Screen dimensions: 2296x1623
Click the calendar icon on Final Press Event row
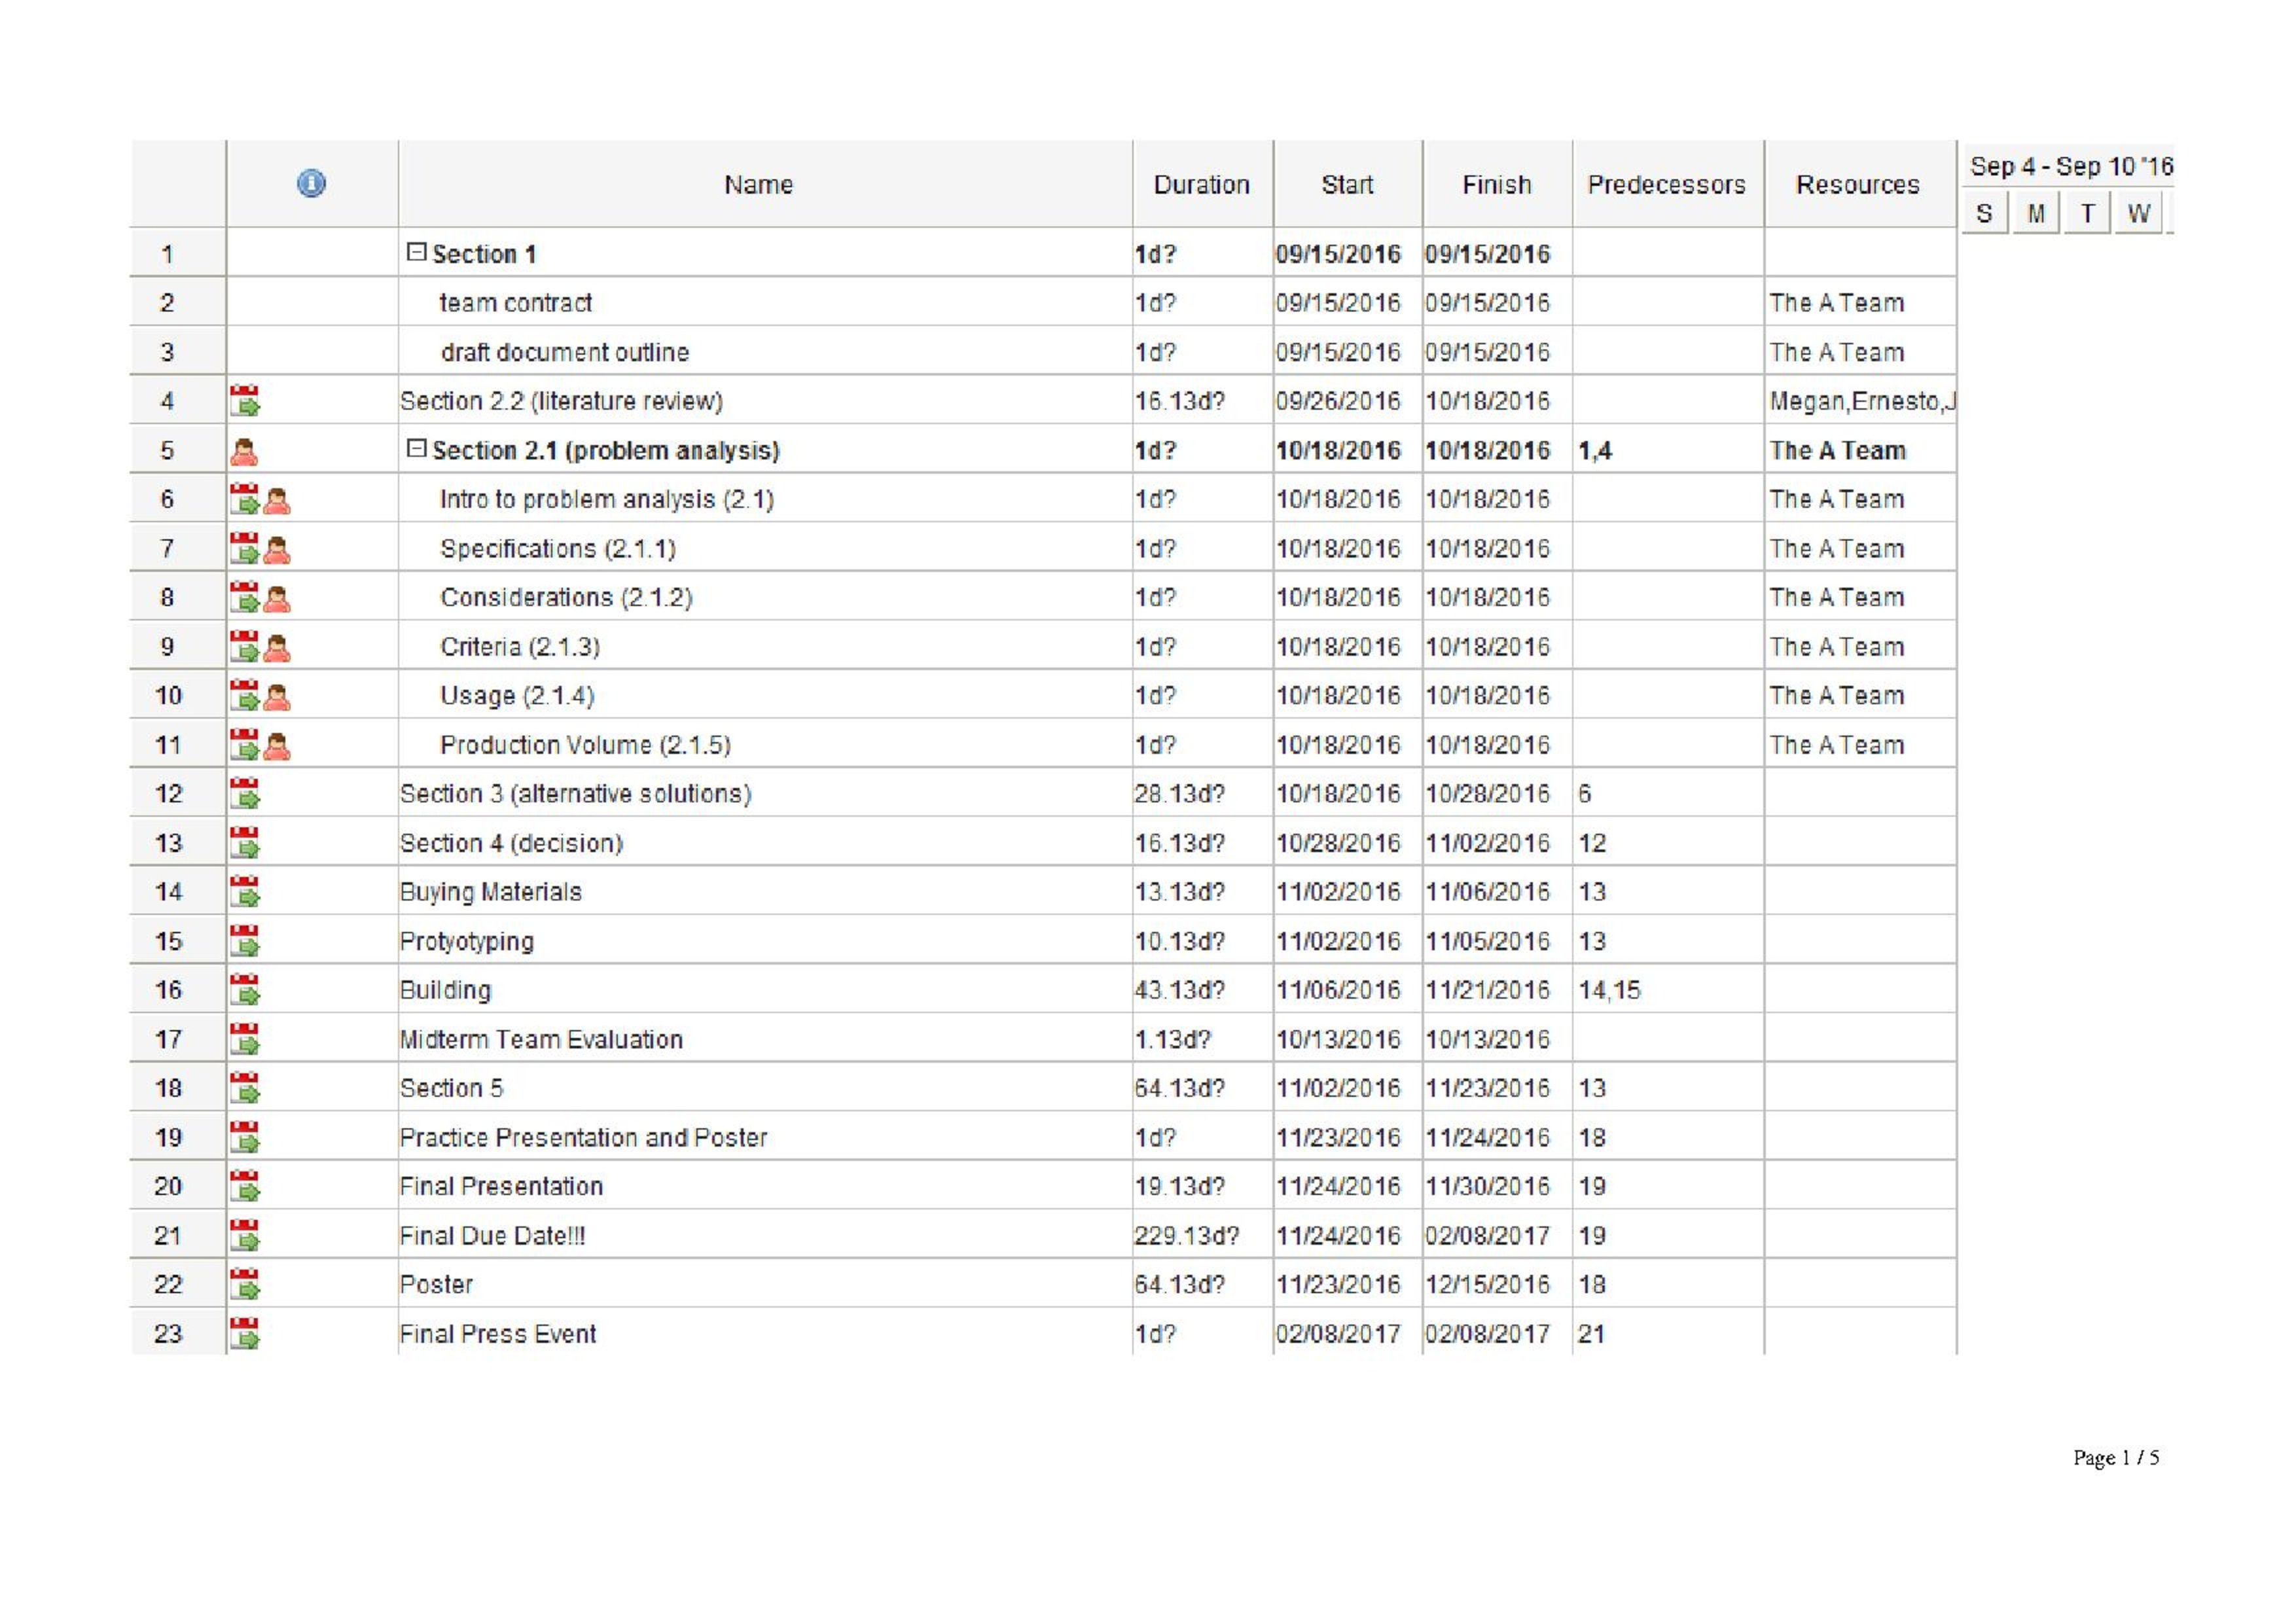(245, 1334)
